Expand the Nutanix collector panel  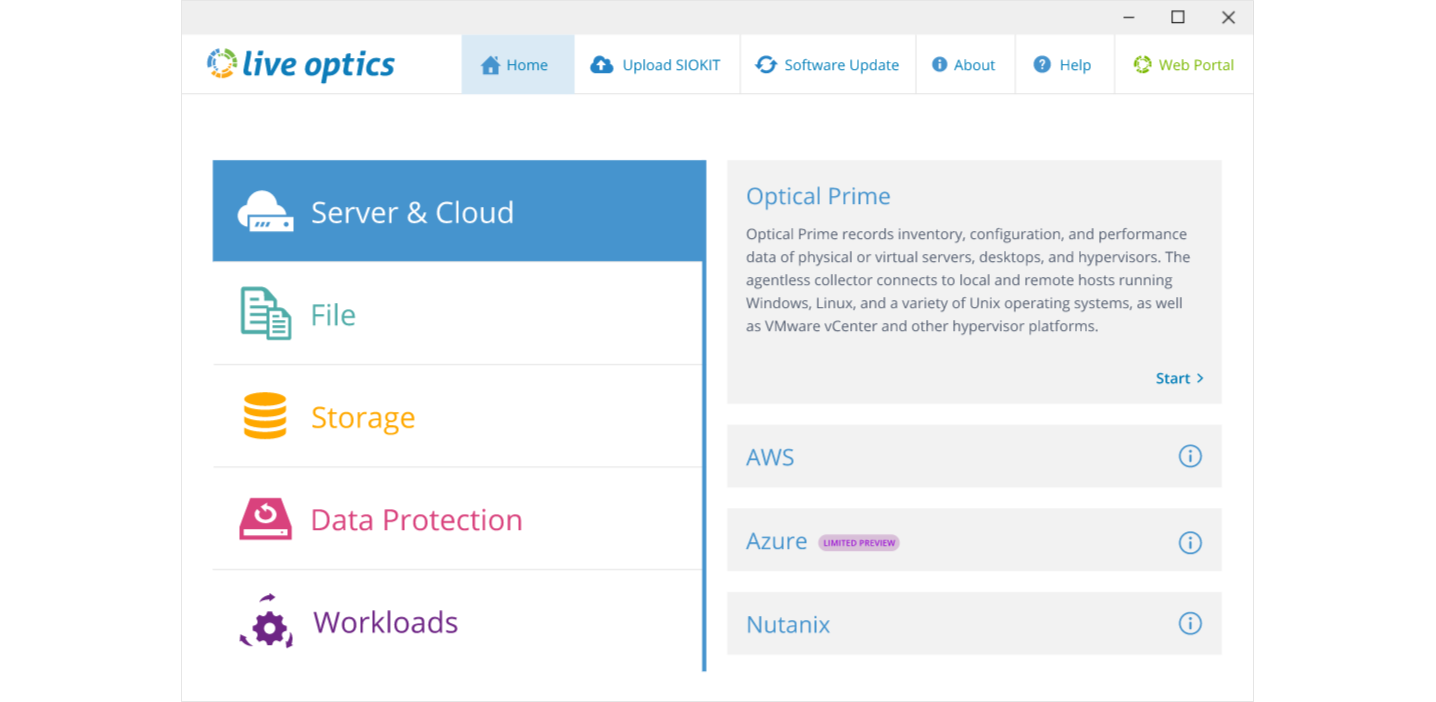[x=974, y=624]
